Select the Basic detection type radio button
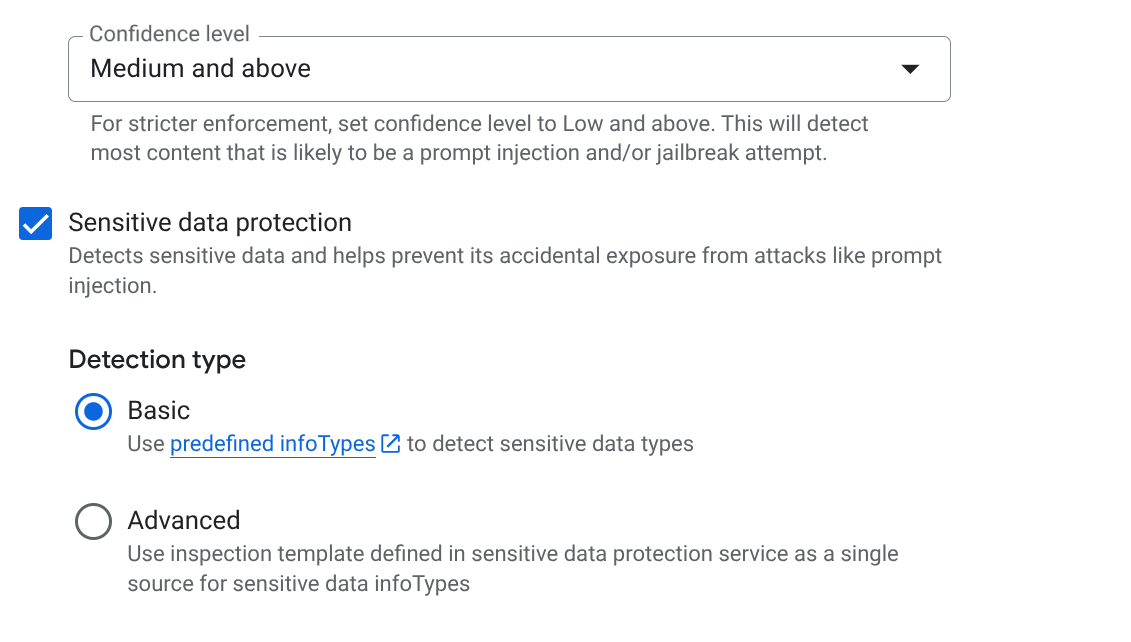This screenshot has width=1131, height=642. pyautogui.click(x=94, y=411)
